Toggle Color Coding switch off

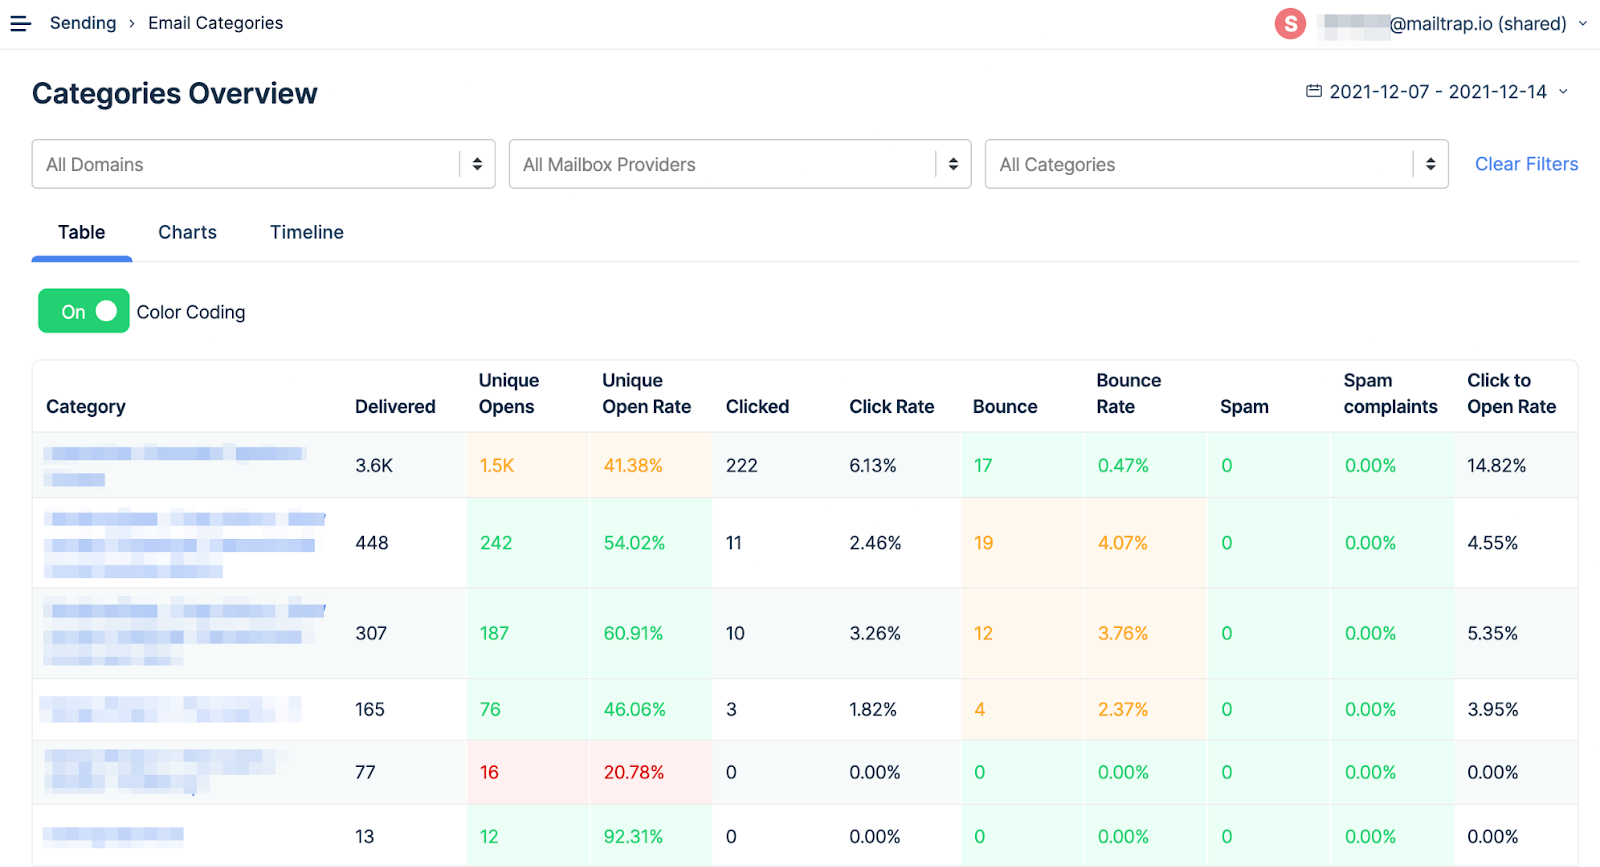point(84,311)
